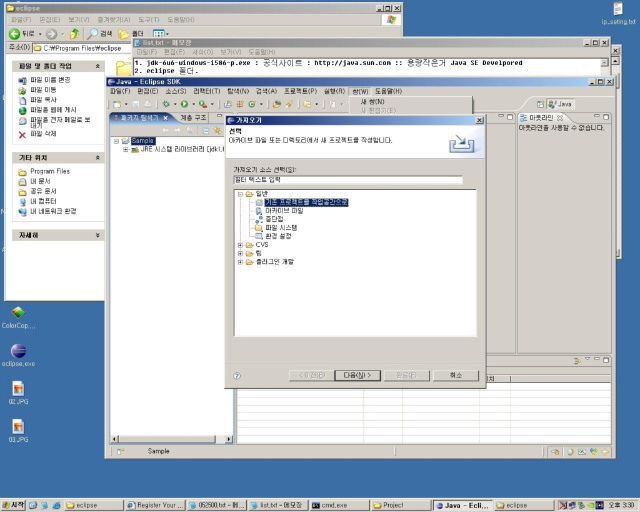This screenshot has height=512, width=640.
Task: Open the 소스(S) menu in Eclipse
Action: pos(176,91)
